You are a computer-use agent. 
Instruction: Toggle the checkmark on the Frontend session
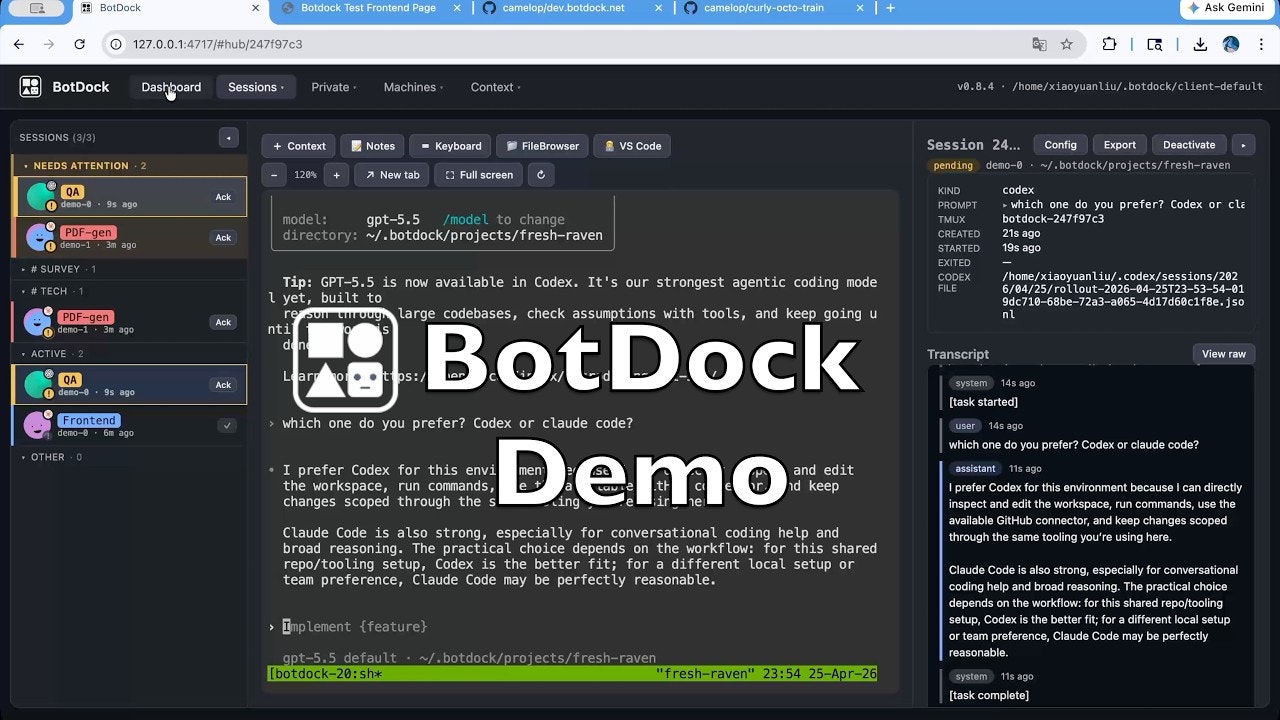[x=228, y=426]
